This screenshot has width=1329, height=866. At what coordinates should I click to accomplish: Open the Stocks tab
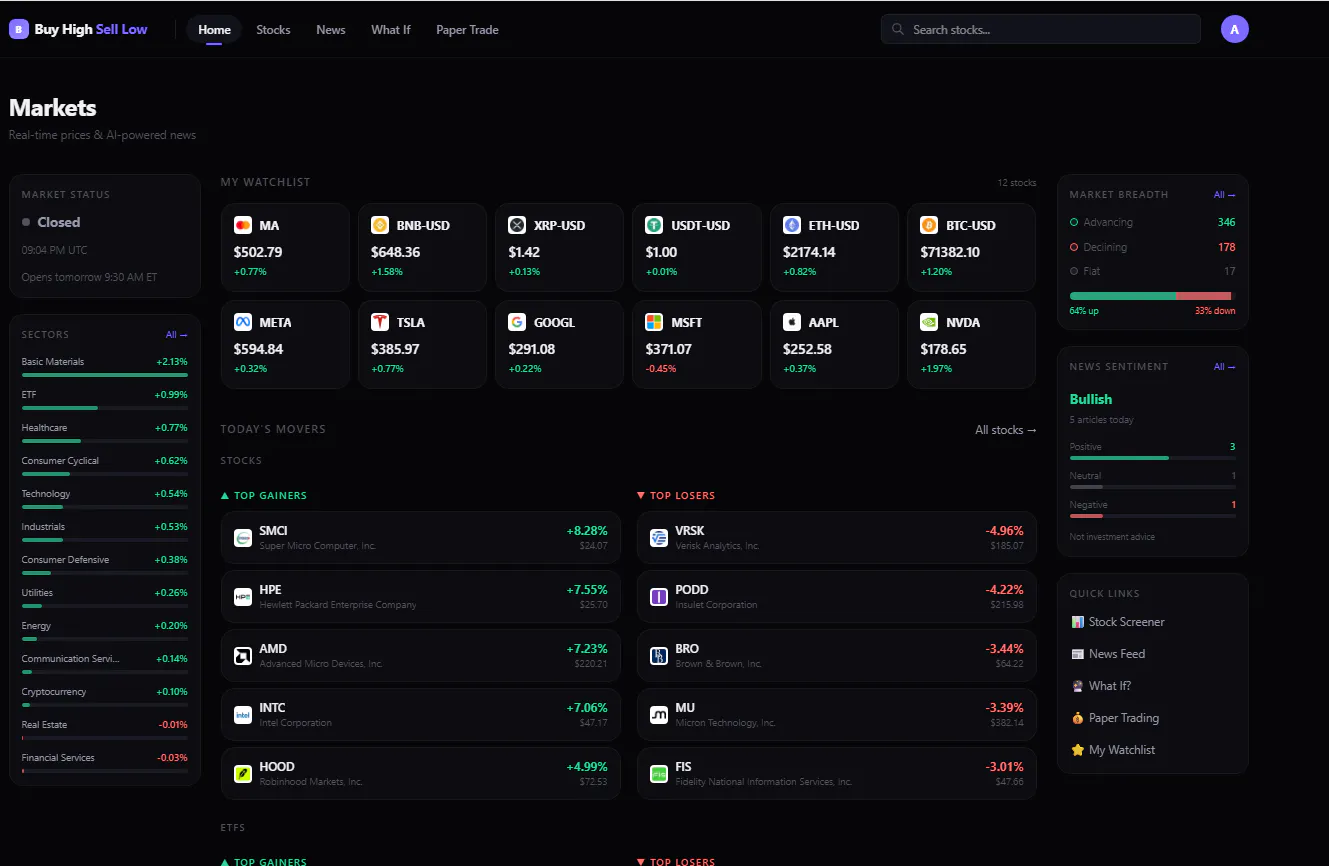273,30
